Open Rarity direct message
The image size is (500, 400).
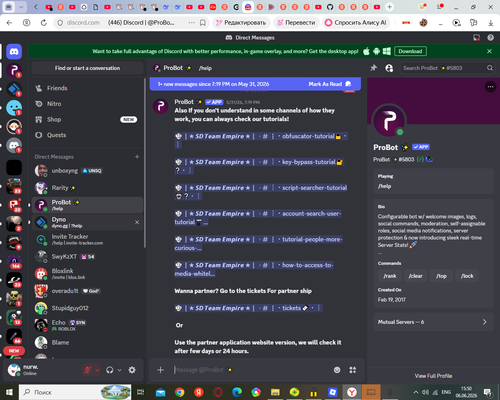point(87,188)
